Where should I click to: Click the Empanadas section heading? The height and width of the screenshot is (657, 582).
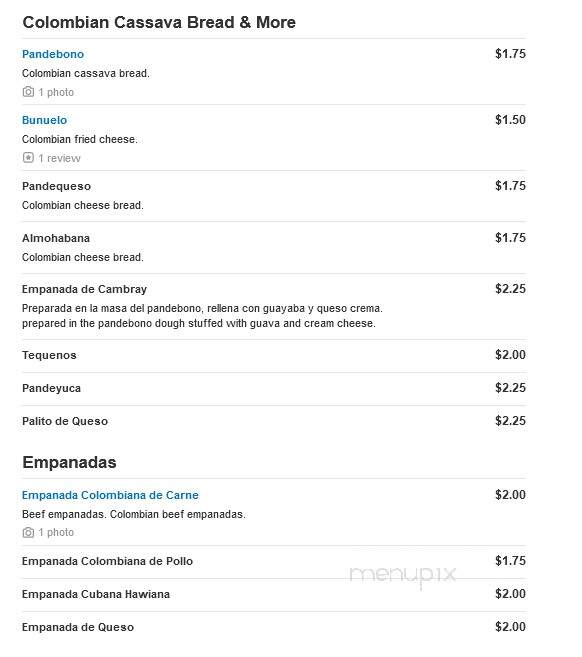[x=70, y=463]
